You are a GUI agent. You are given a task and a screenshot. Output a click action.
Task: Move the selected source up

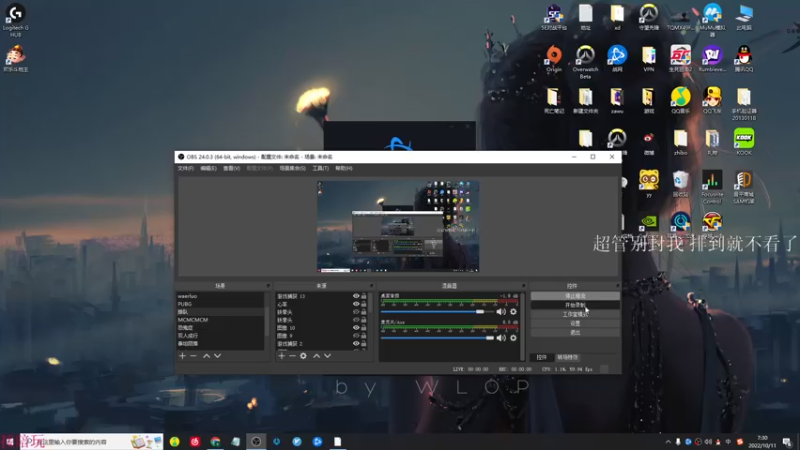click(316, 356)
